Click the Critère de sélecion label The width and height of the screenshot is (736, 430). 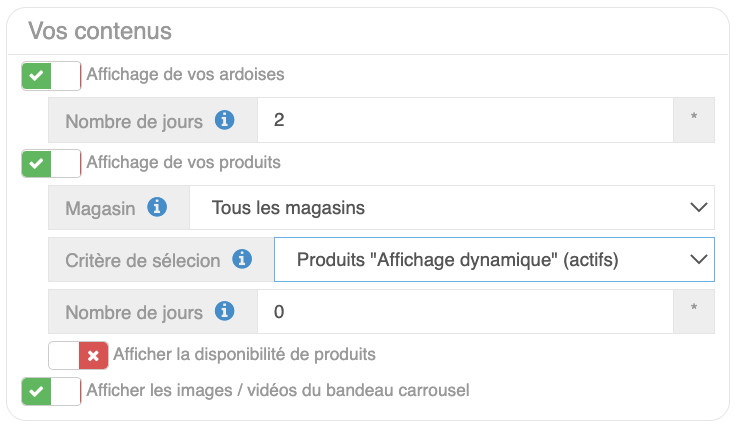coord(142,260)
